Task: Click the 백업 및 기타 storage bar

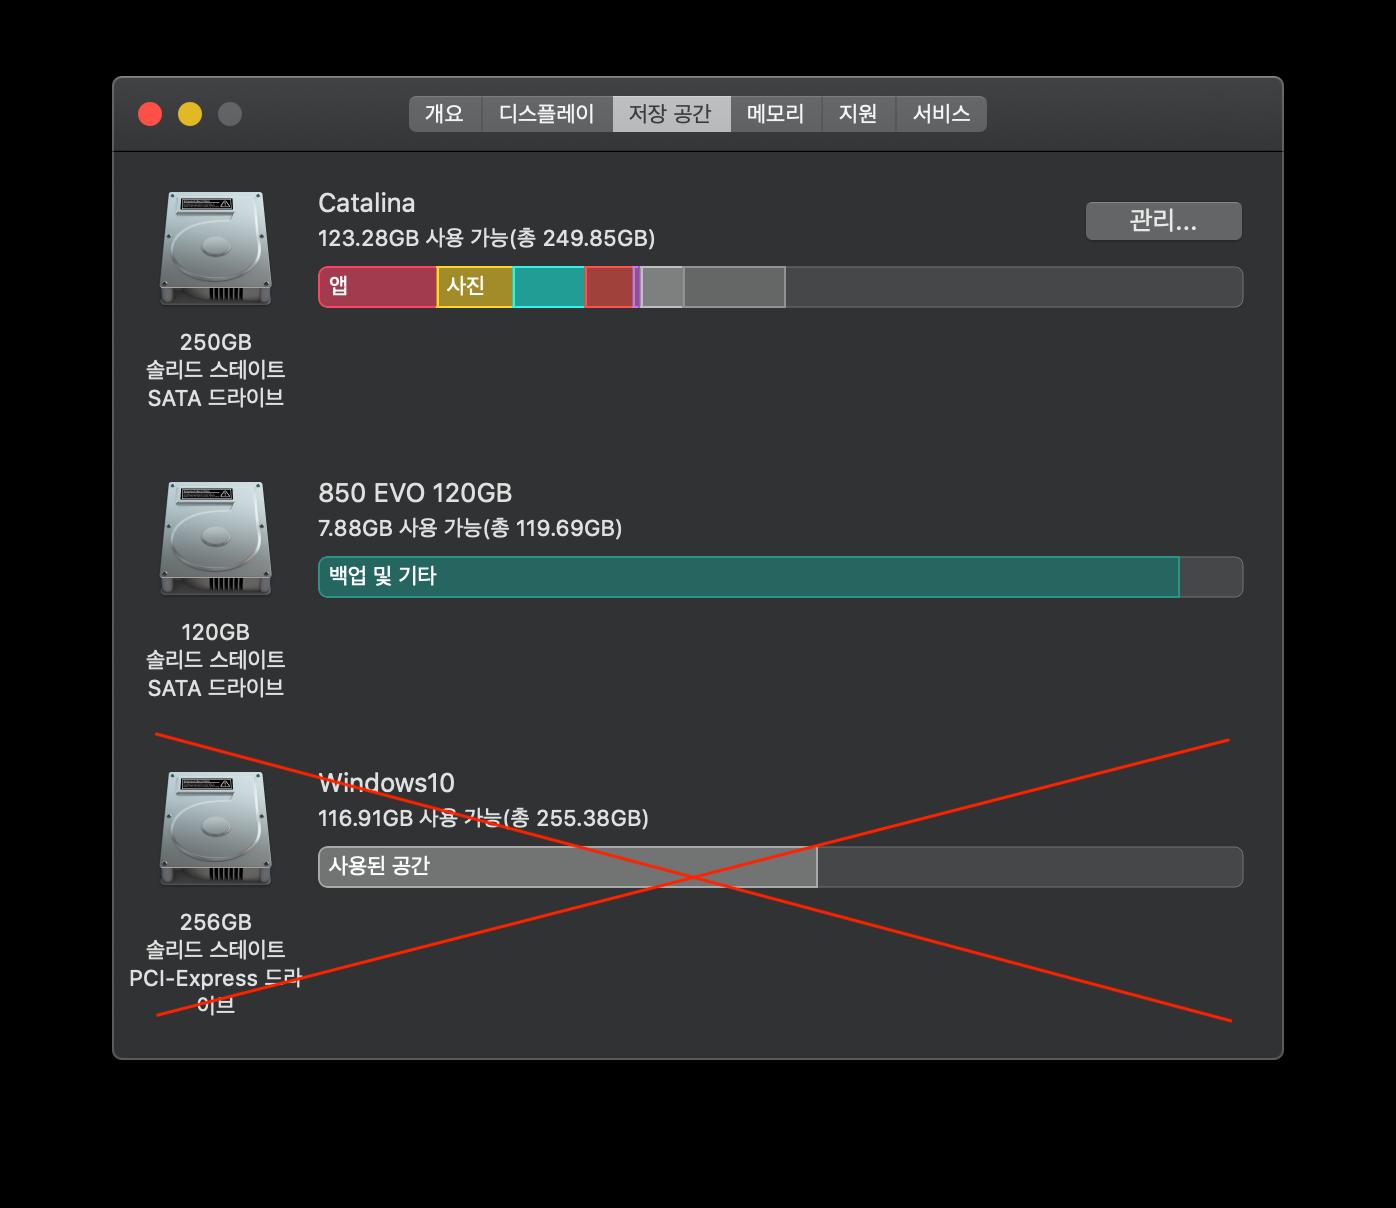Action: pyautogui.click(x=749, y=577)
